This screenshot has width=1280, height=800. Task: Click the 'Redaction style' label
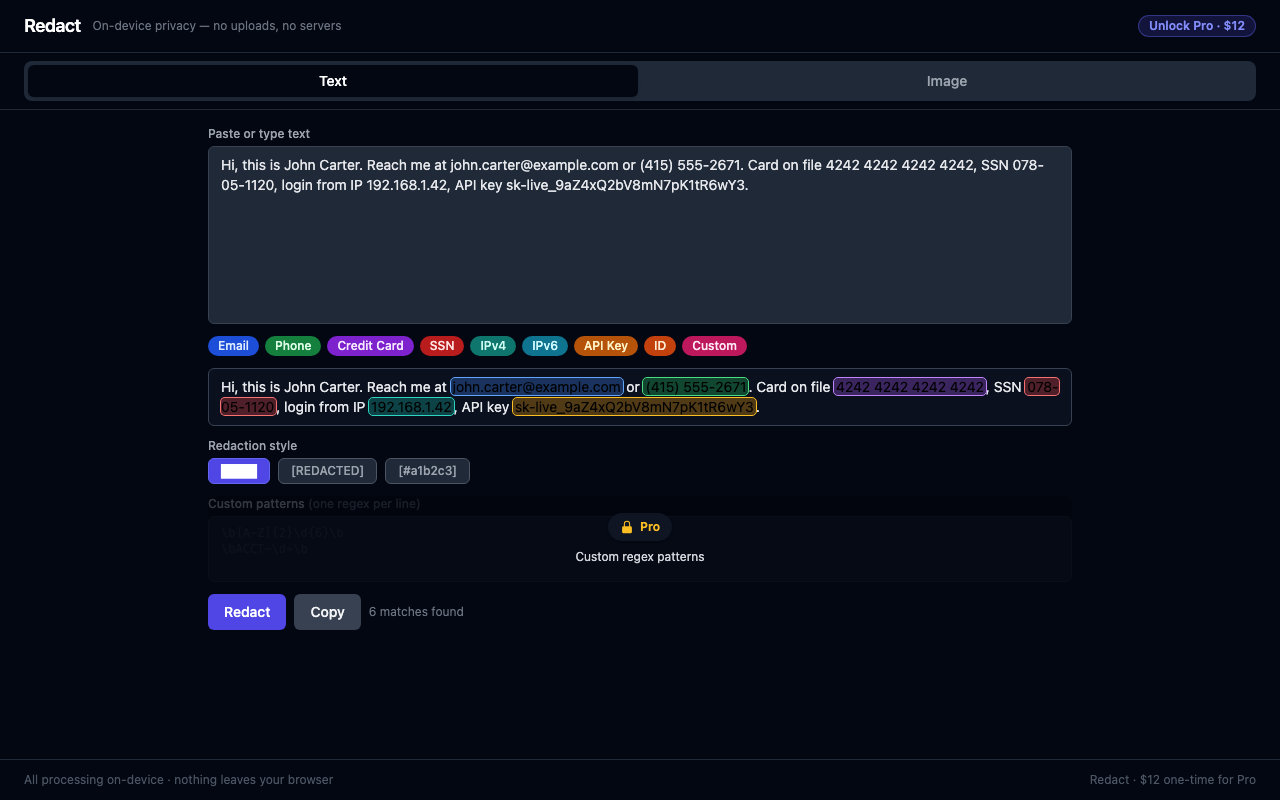pyautogui.click(x=252, y=446)
